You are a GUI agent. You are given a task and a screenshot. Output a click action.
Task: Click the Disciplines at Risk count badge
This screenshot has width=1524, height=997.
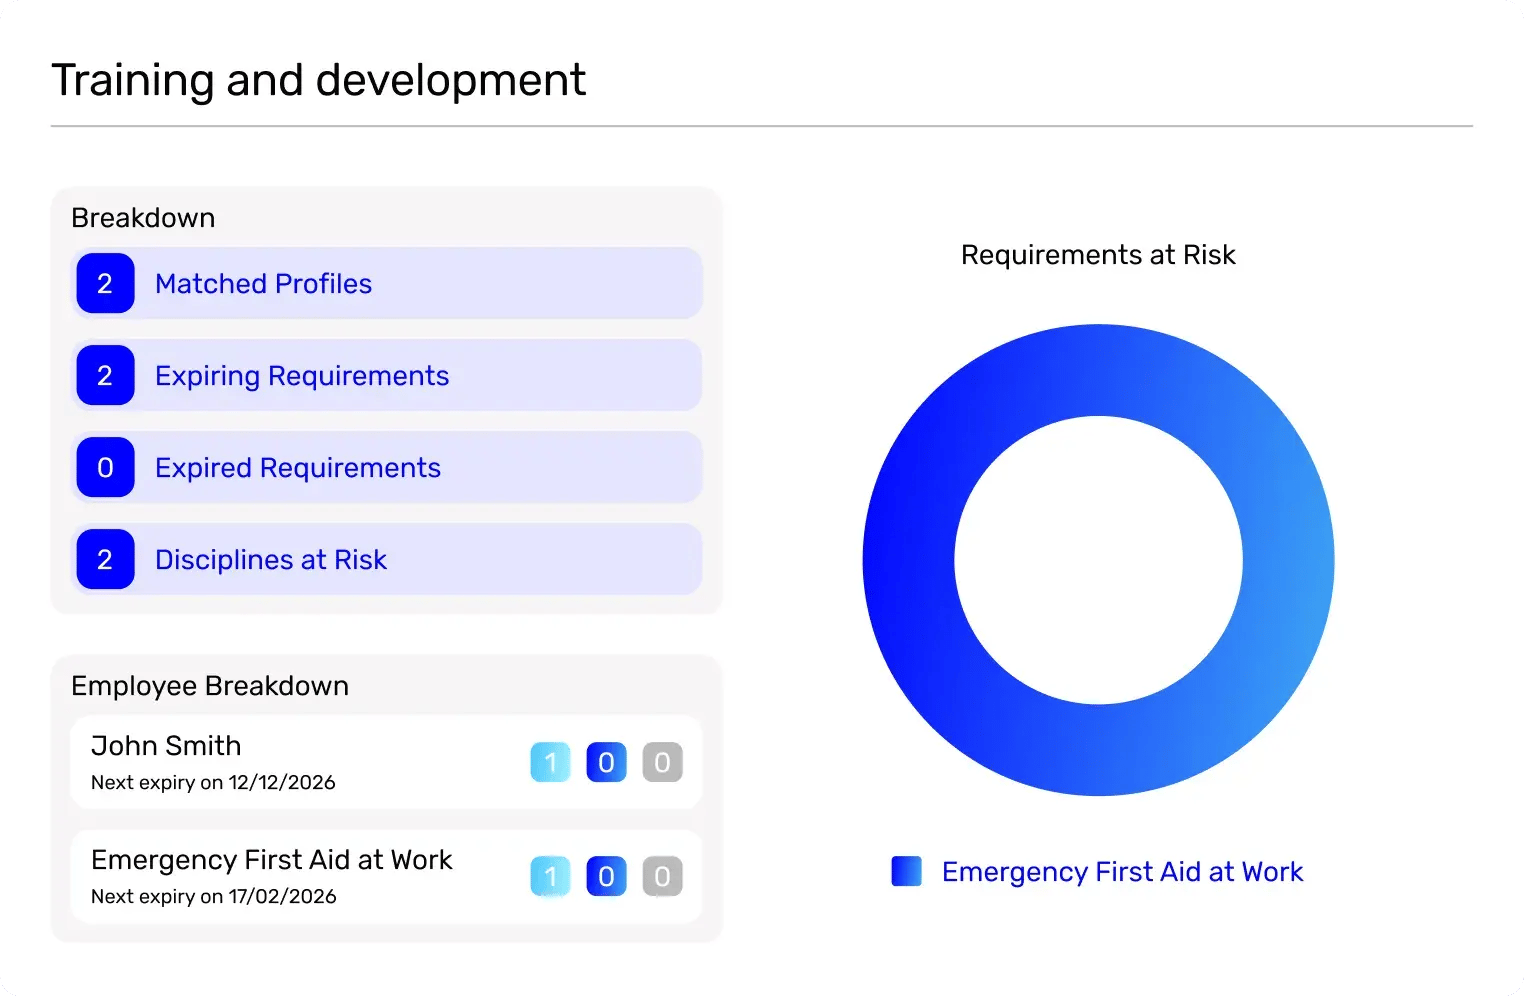[x=104, y=559]
